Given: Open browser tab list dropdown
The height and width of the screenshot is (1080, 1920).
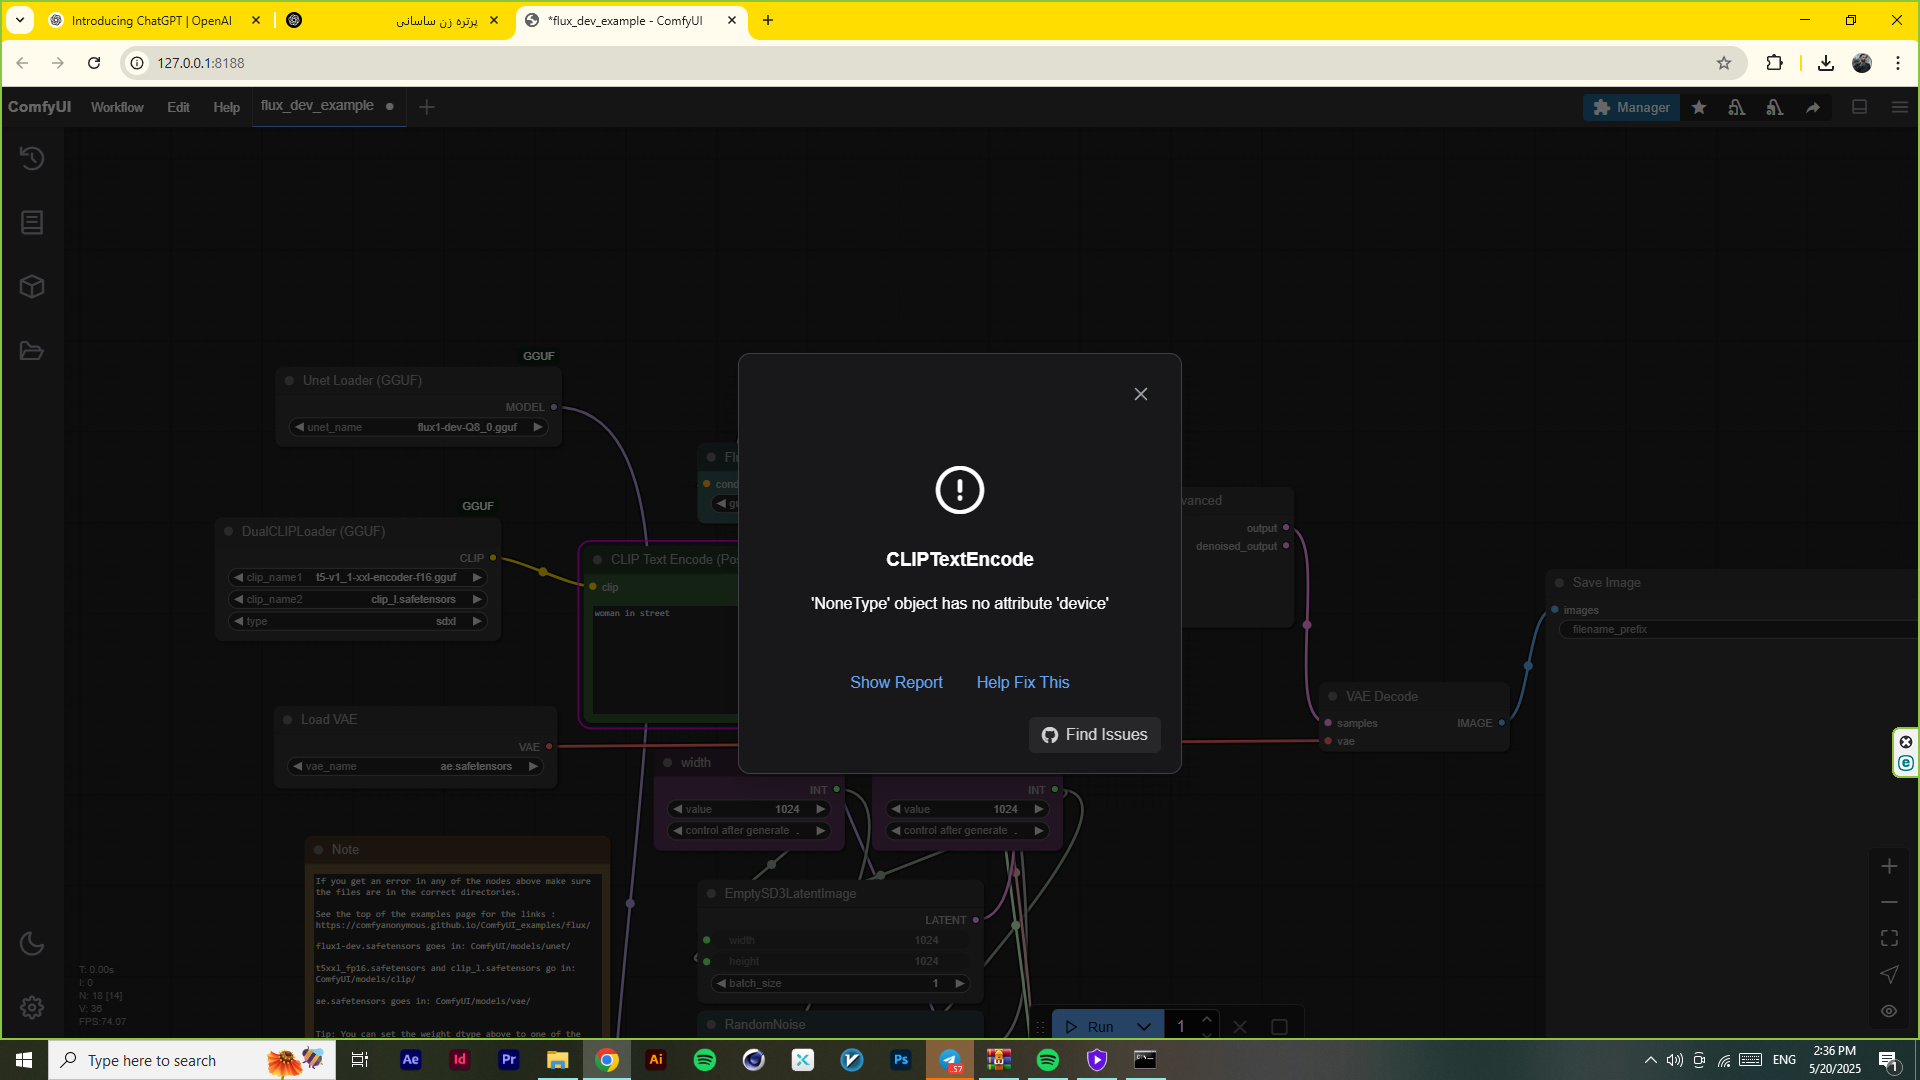Looking at the screenshot, I should 20,20.
